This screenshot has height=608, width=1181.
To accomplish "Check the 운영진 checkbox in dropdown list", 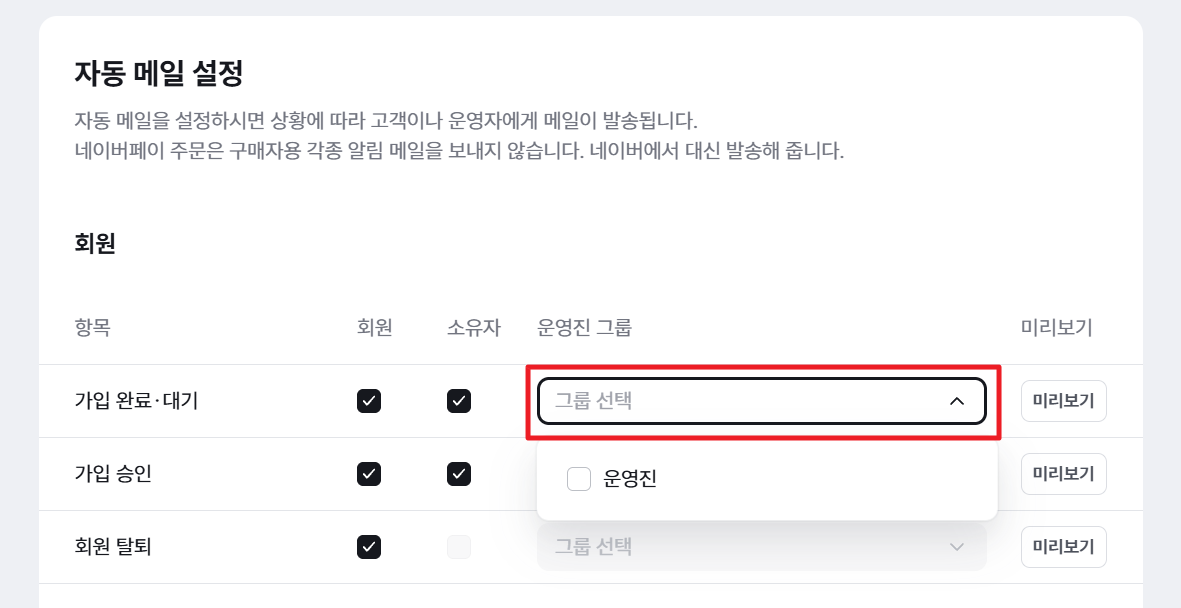I will (578, 478).
